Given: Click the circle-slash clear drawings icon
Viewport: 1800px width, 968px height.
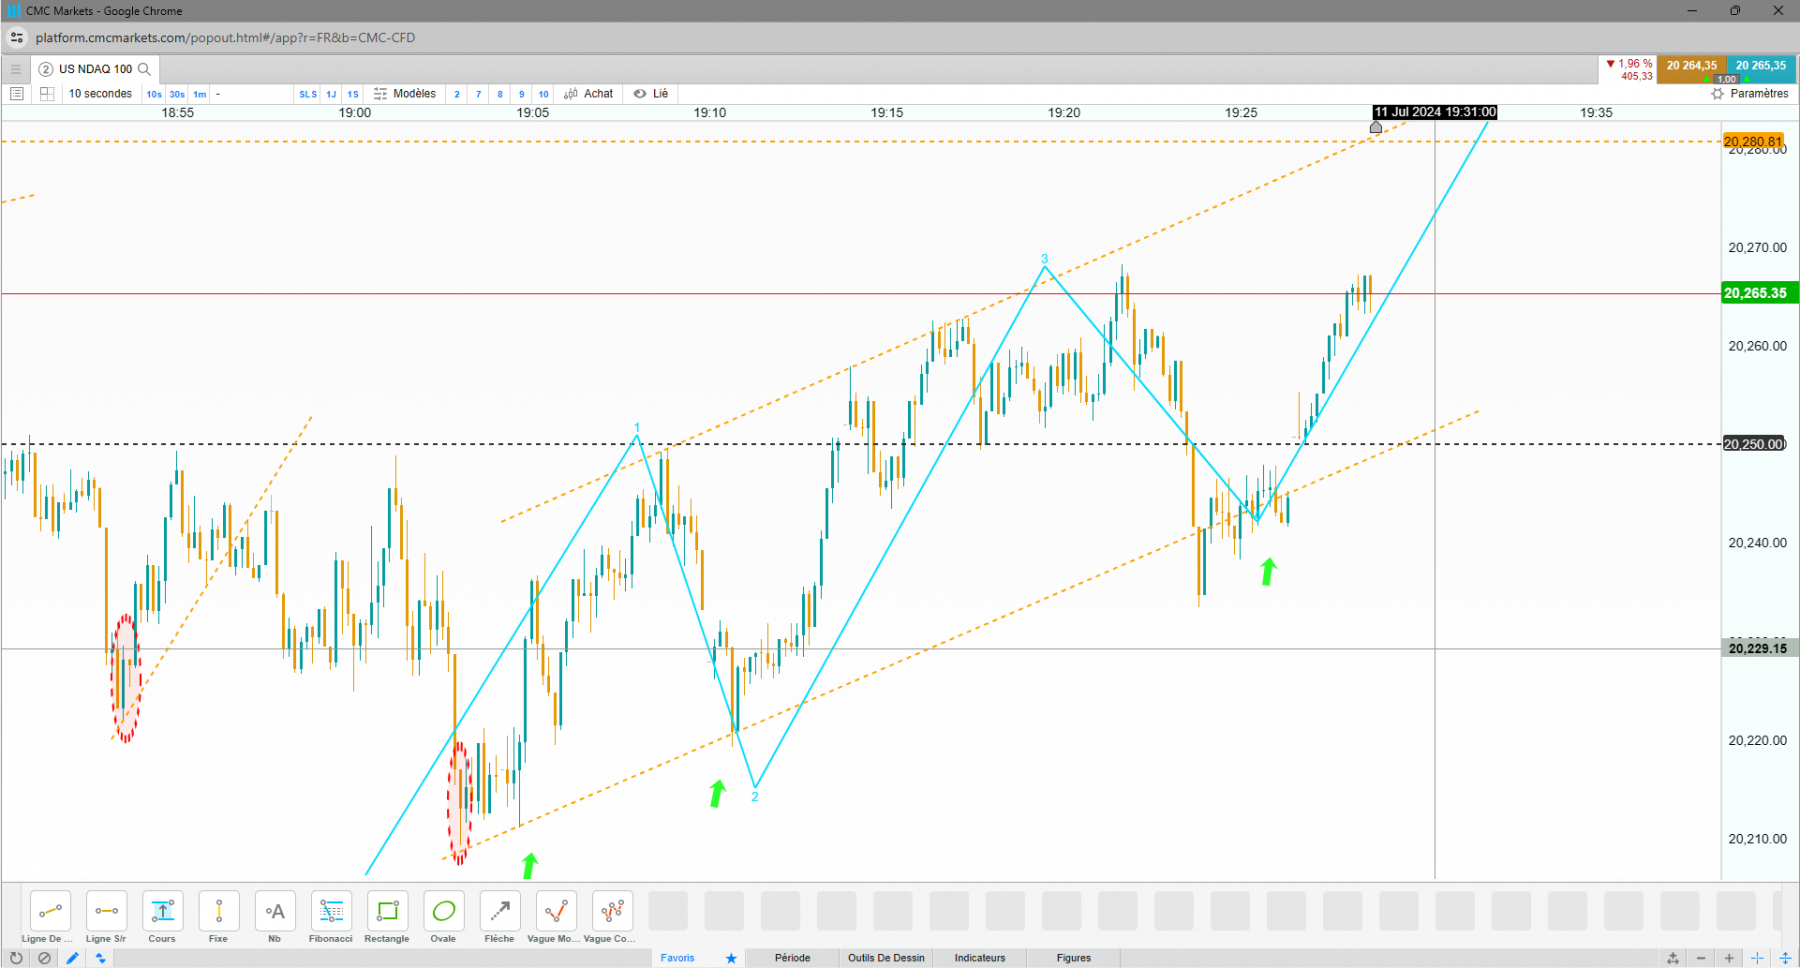Looking at the screenshot, I should point(44,958).
